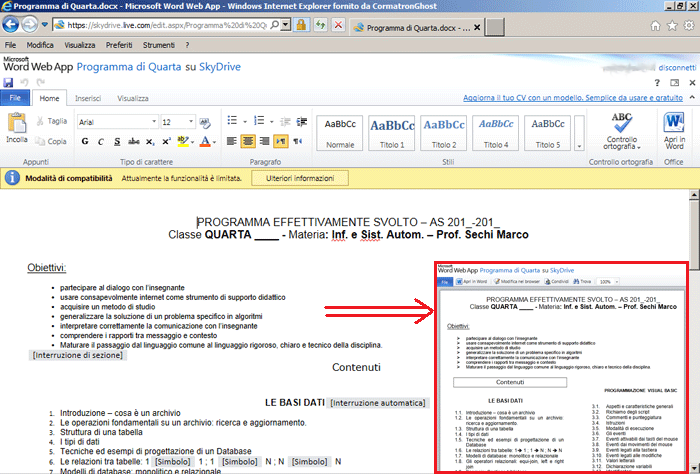Open the highlight color dropdown arrow
This screenshot has width=700, height=474.
tap(192, 142)
